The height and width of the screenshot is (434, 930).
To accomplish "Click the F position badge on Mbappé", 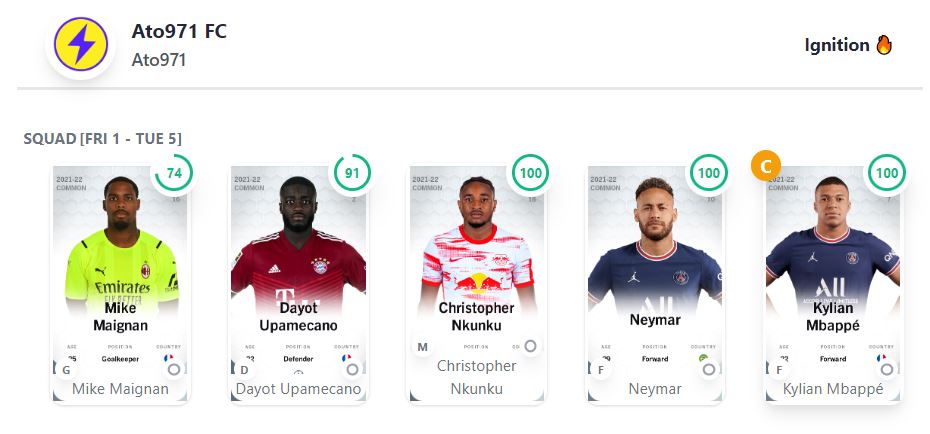I will click(x=780, y=370).
